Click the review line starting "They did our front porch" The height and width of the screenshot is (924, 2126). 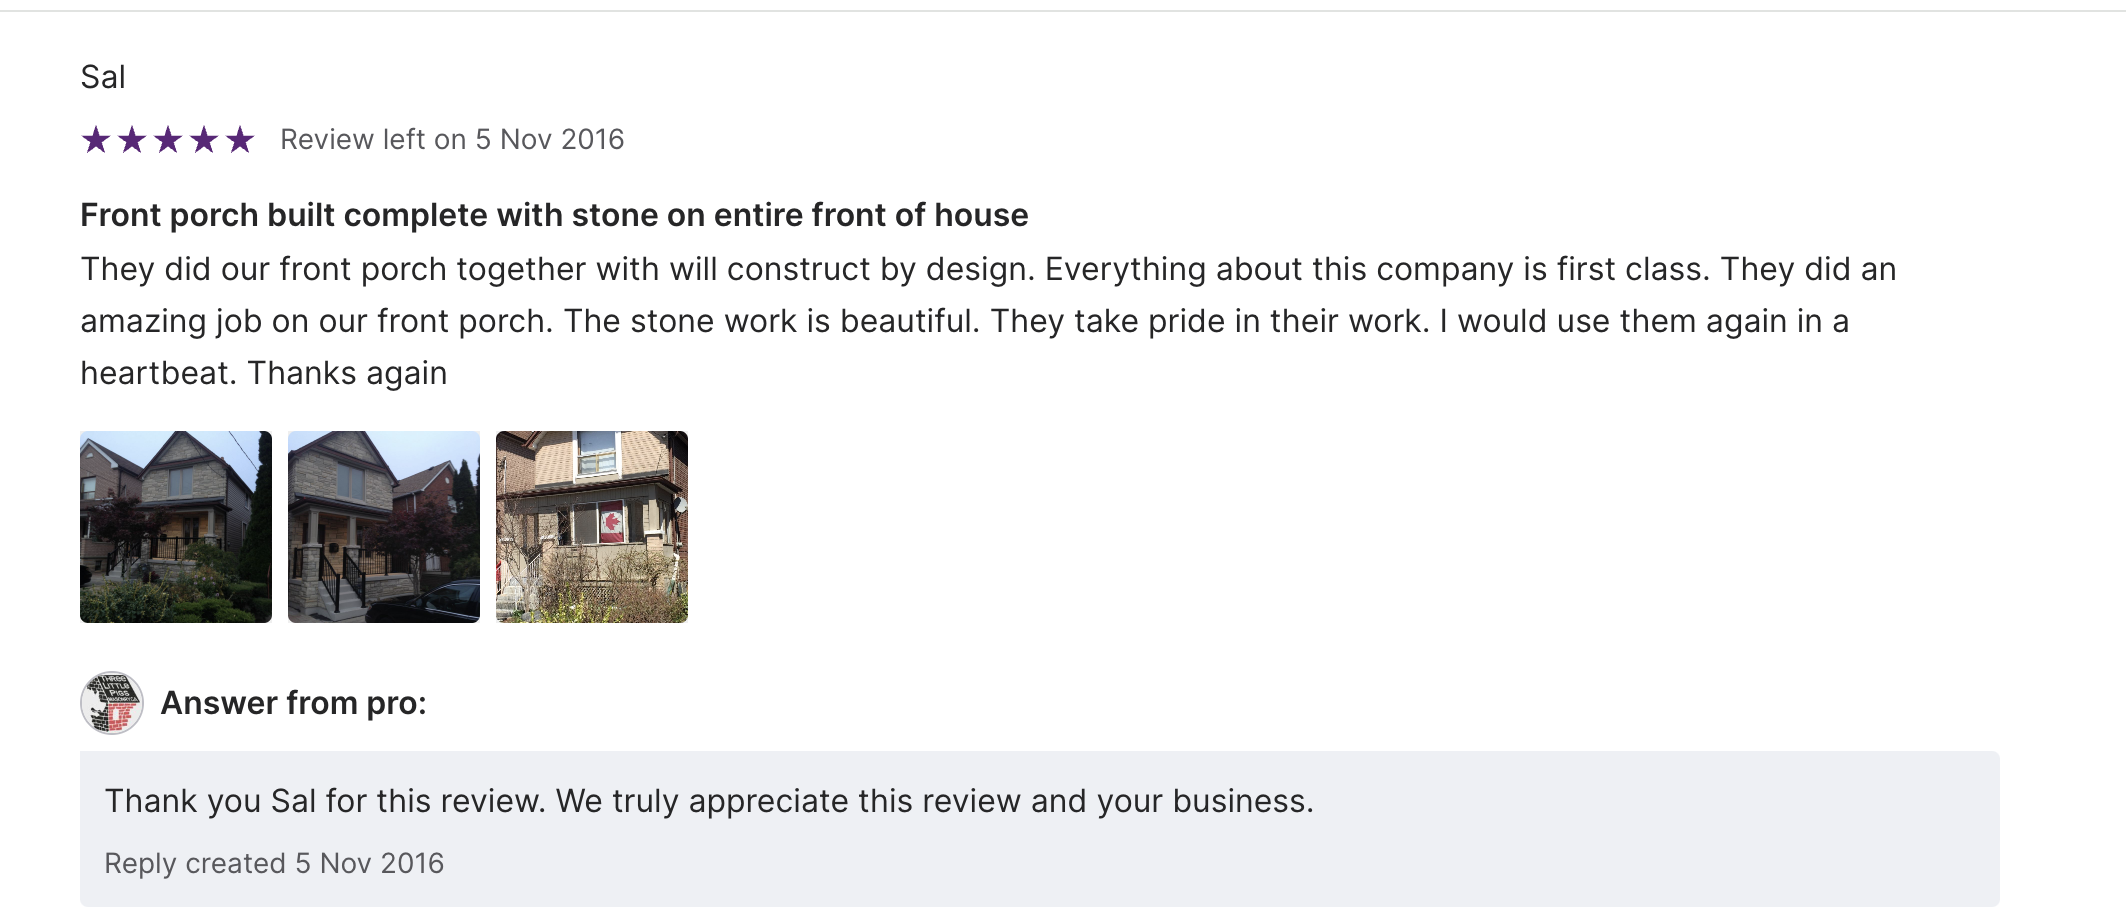coord(988,269)
